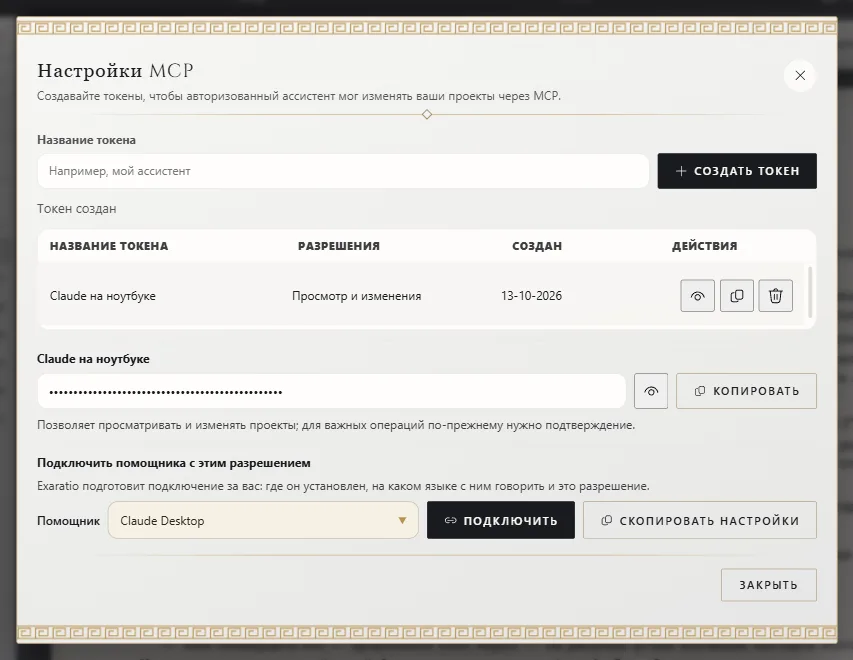
Task: Click the Подключить button
Action: click(x=500, y=520)
